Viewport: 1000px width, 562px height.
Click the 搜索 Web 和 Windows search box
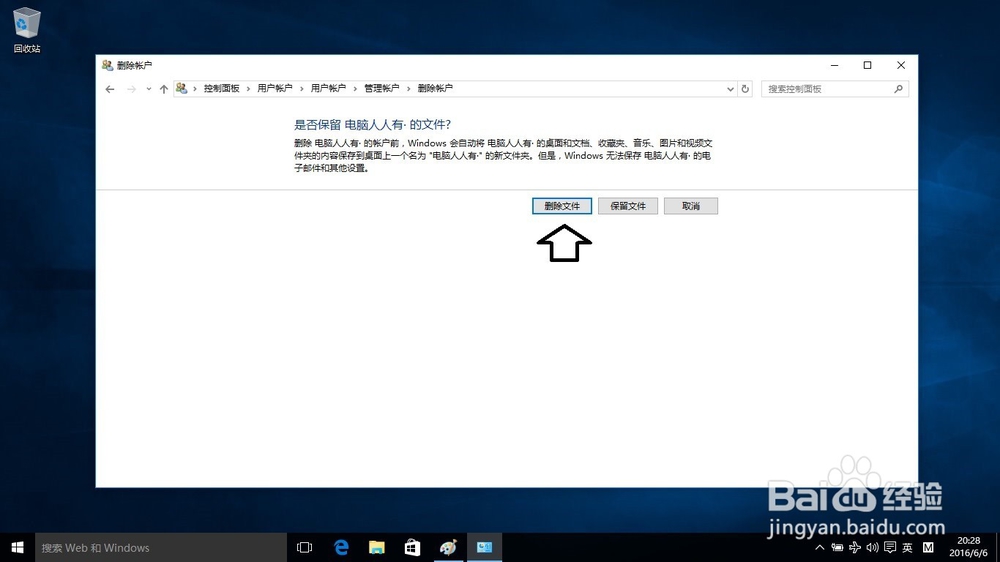(161, 547)
